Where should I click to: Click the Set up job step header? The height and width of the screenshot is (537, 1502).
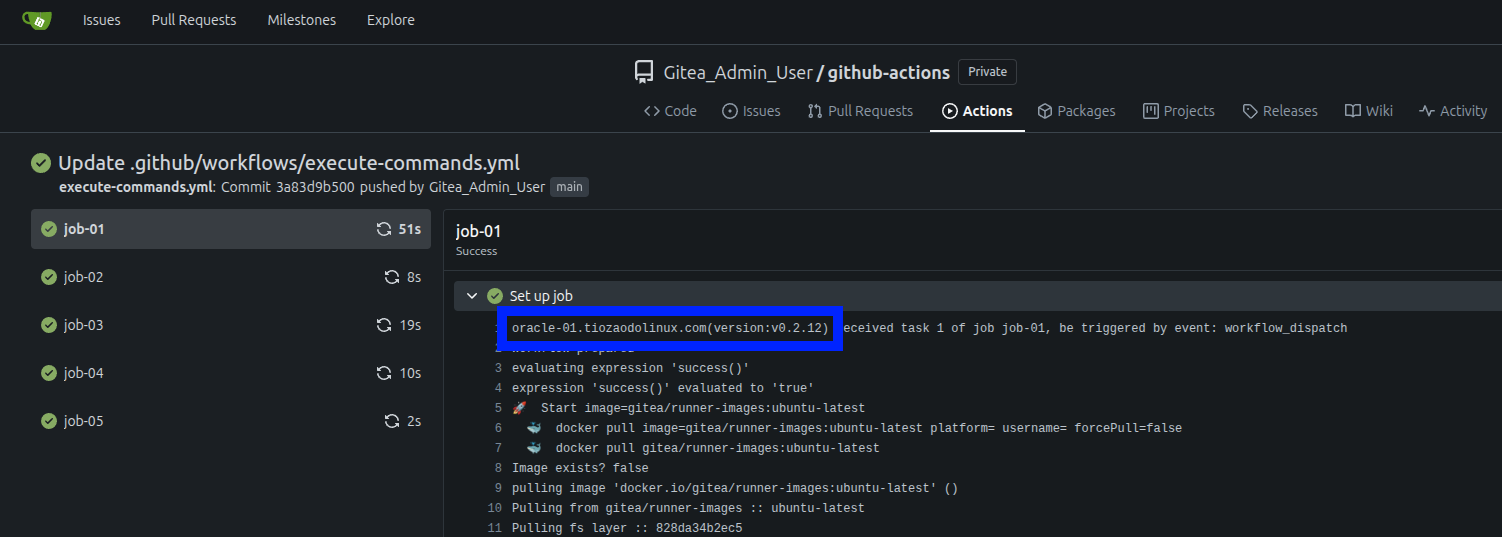click(x=978, y=296)
